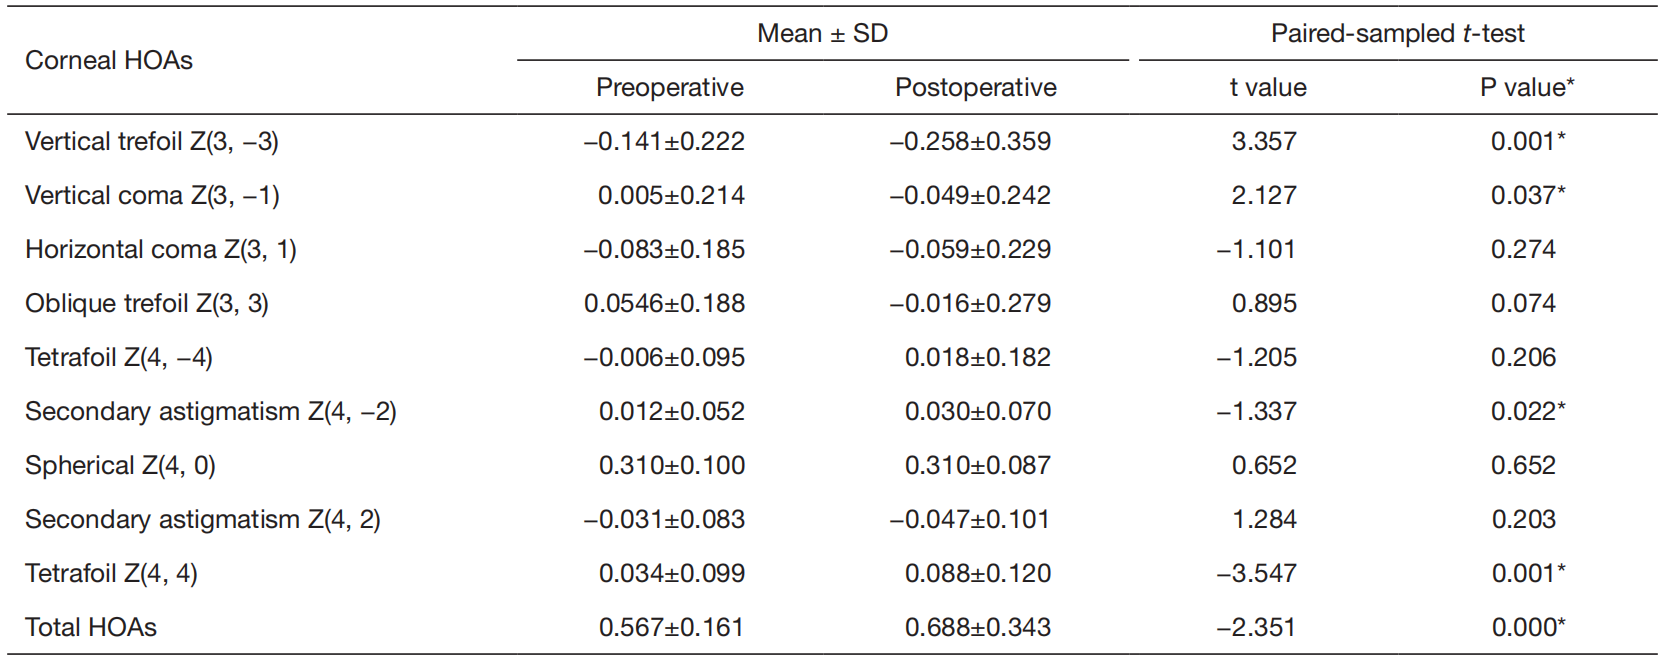Click the "Postoperative" column header
This screenshot has height=664, width=1665.
click(x=975, y=88)
